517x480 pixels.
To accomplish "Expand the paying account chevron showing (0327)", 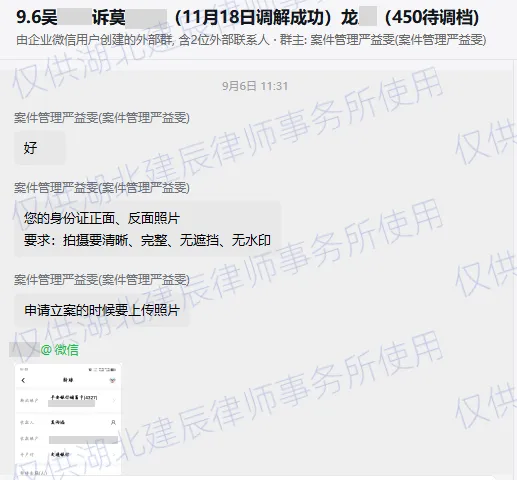I will (x=114, y=400).
